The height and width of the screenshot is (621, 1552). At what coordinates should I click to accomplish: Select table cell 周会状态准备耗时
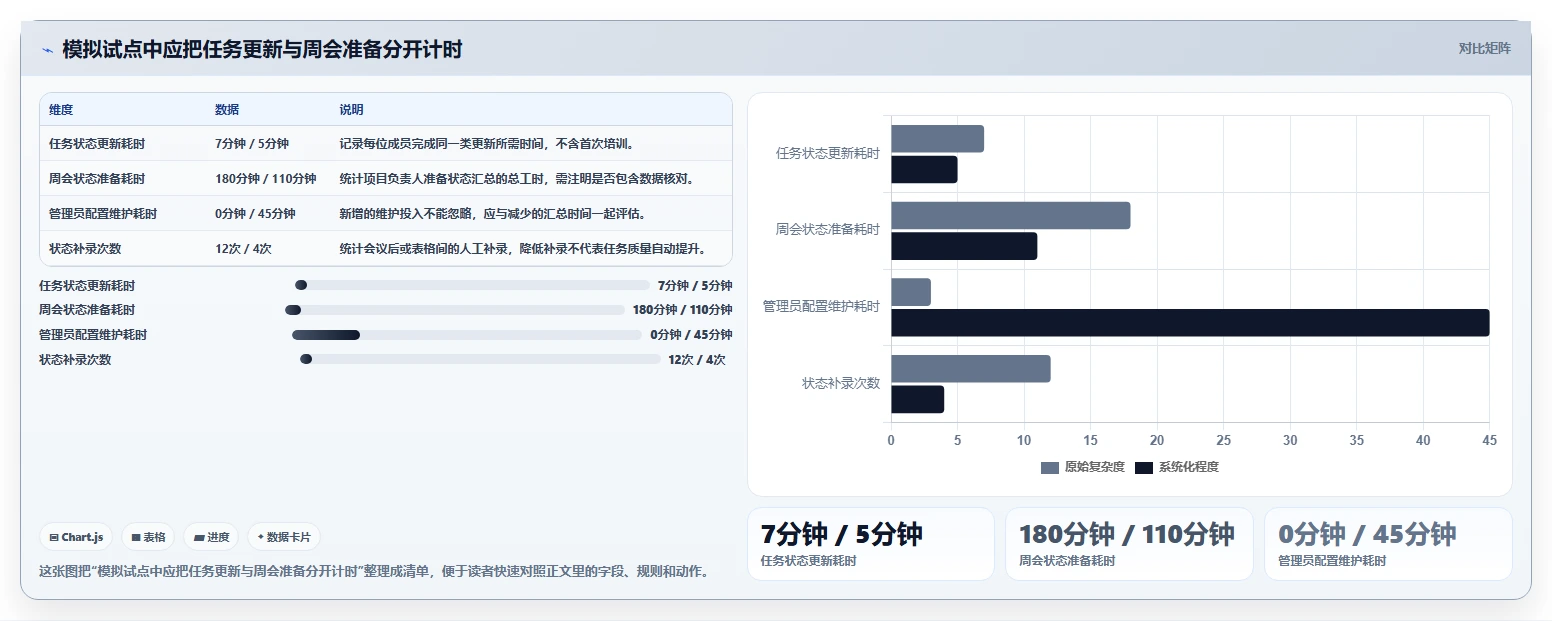[x=97, y=179]
